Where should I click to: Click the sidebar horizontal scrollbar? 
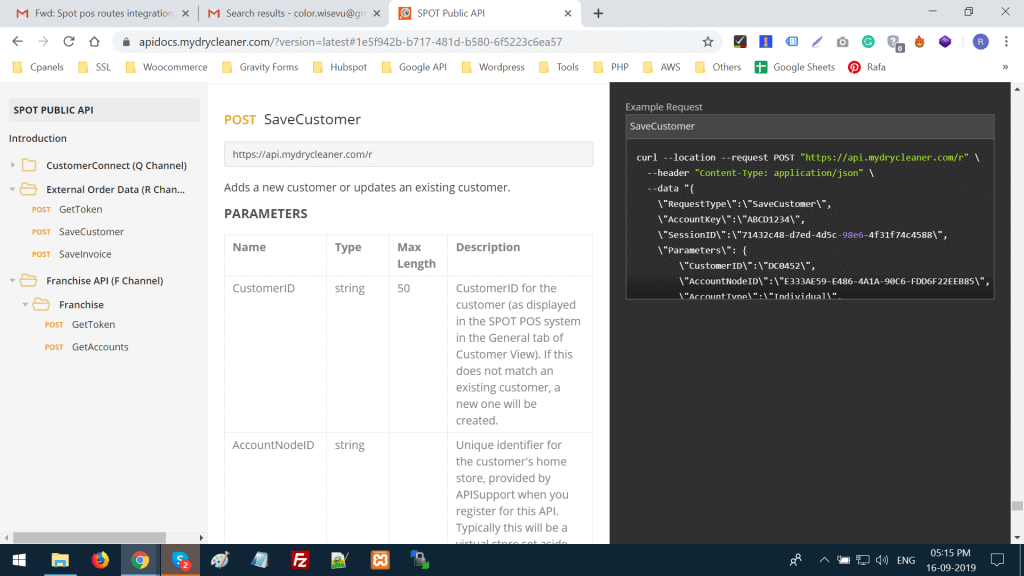89,537
